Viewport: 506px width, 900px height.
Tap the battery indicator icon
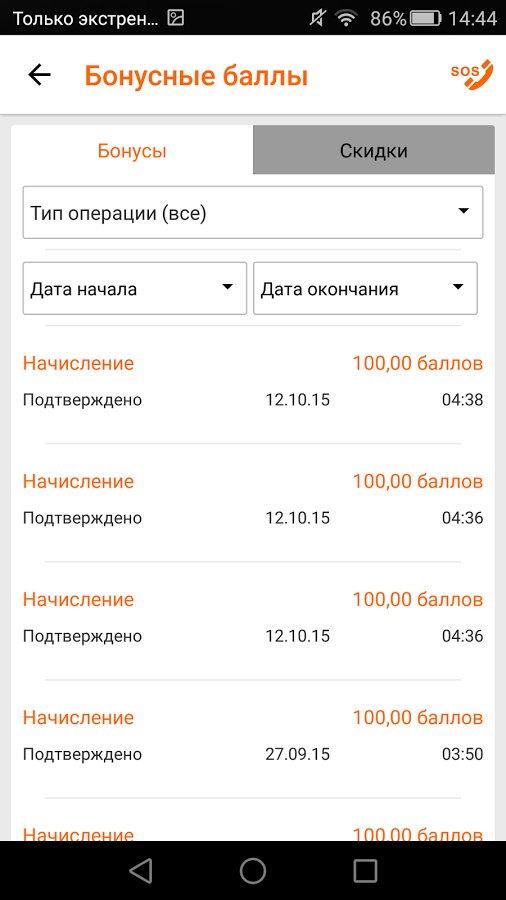tap(426, 19)
